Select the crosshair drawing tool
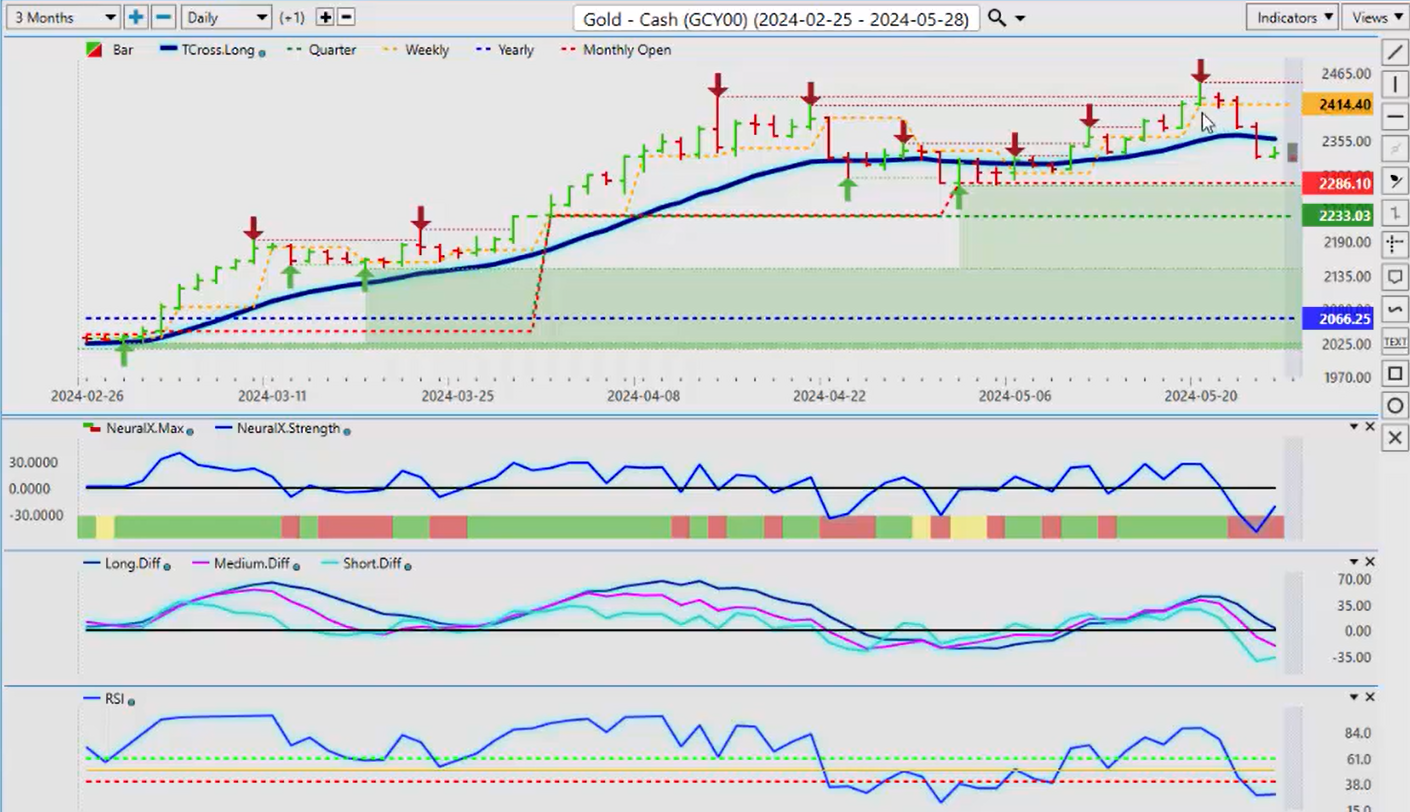The image size is (1410, 812). click(1395, 245)
